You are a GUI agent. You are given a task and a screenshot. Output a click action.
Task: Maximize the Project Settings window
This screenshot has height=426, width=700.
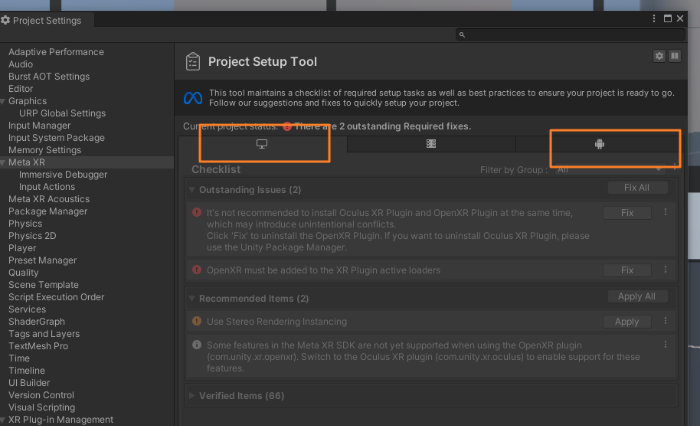[x=668, y=18]
